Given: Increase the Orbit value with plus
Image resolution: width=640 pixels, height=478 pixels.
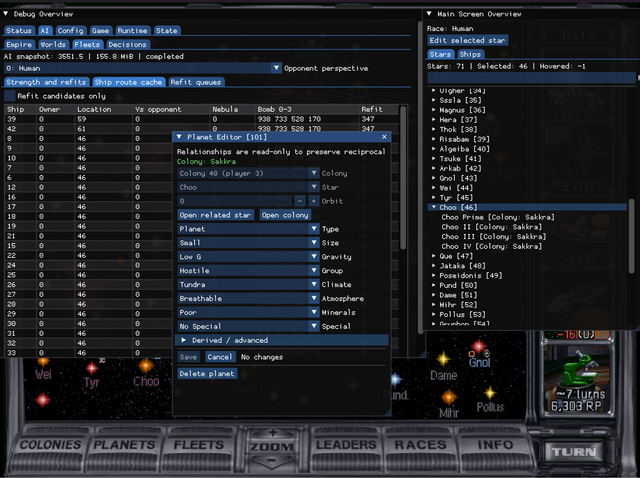Looking at the screenshot, I should (x=313, y=201).
